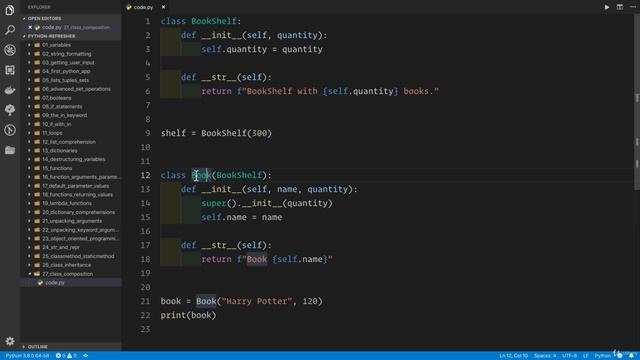Place cursor on line 9 shelf assignment
This screenshot has height=360, width=640.
pos(216,133)
